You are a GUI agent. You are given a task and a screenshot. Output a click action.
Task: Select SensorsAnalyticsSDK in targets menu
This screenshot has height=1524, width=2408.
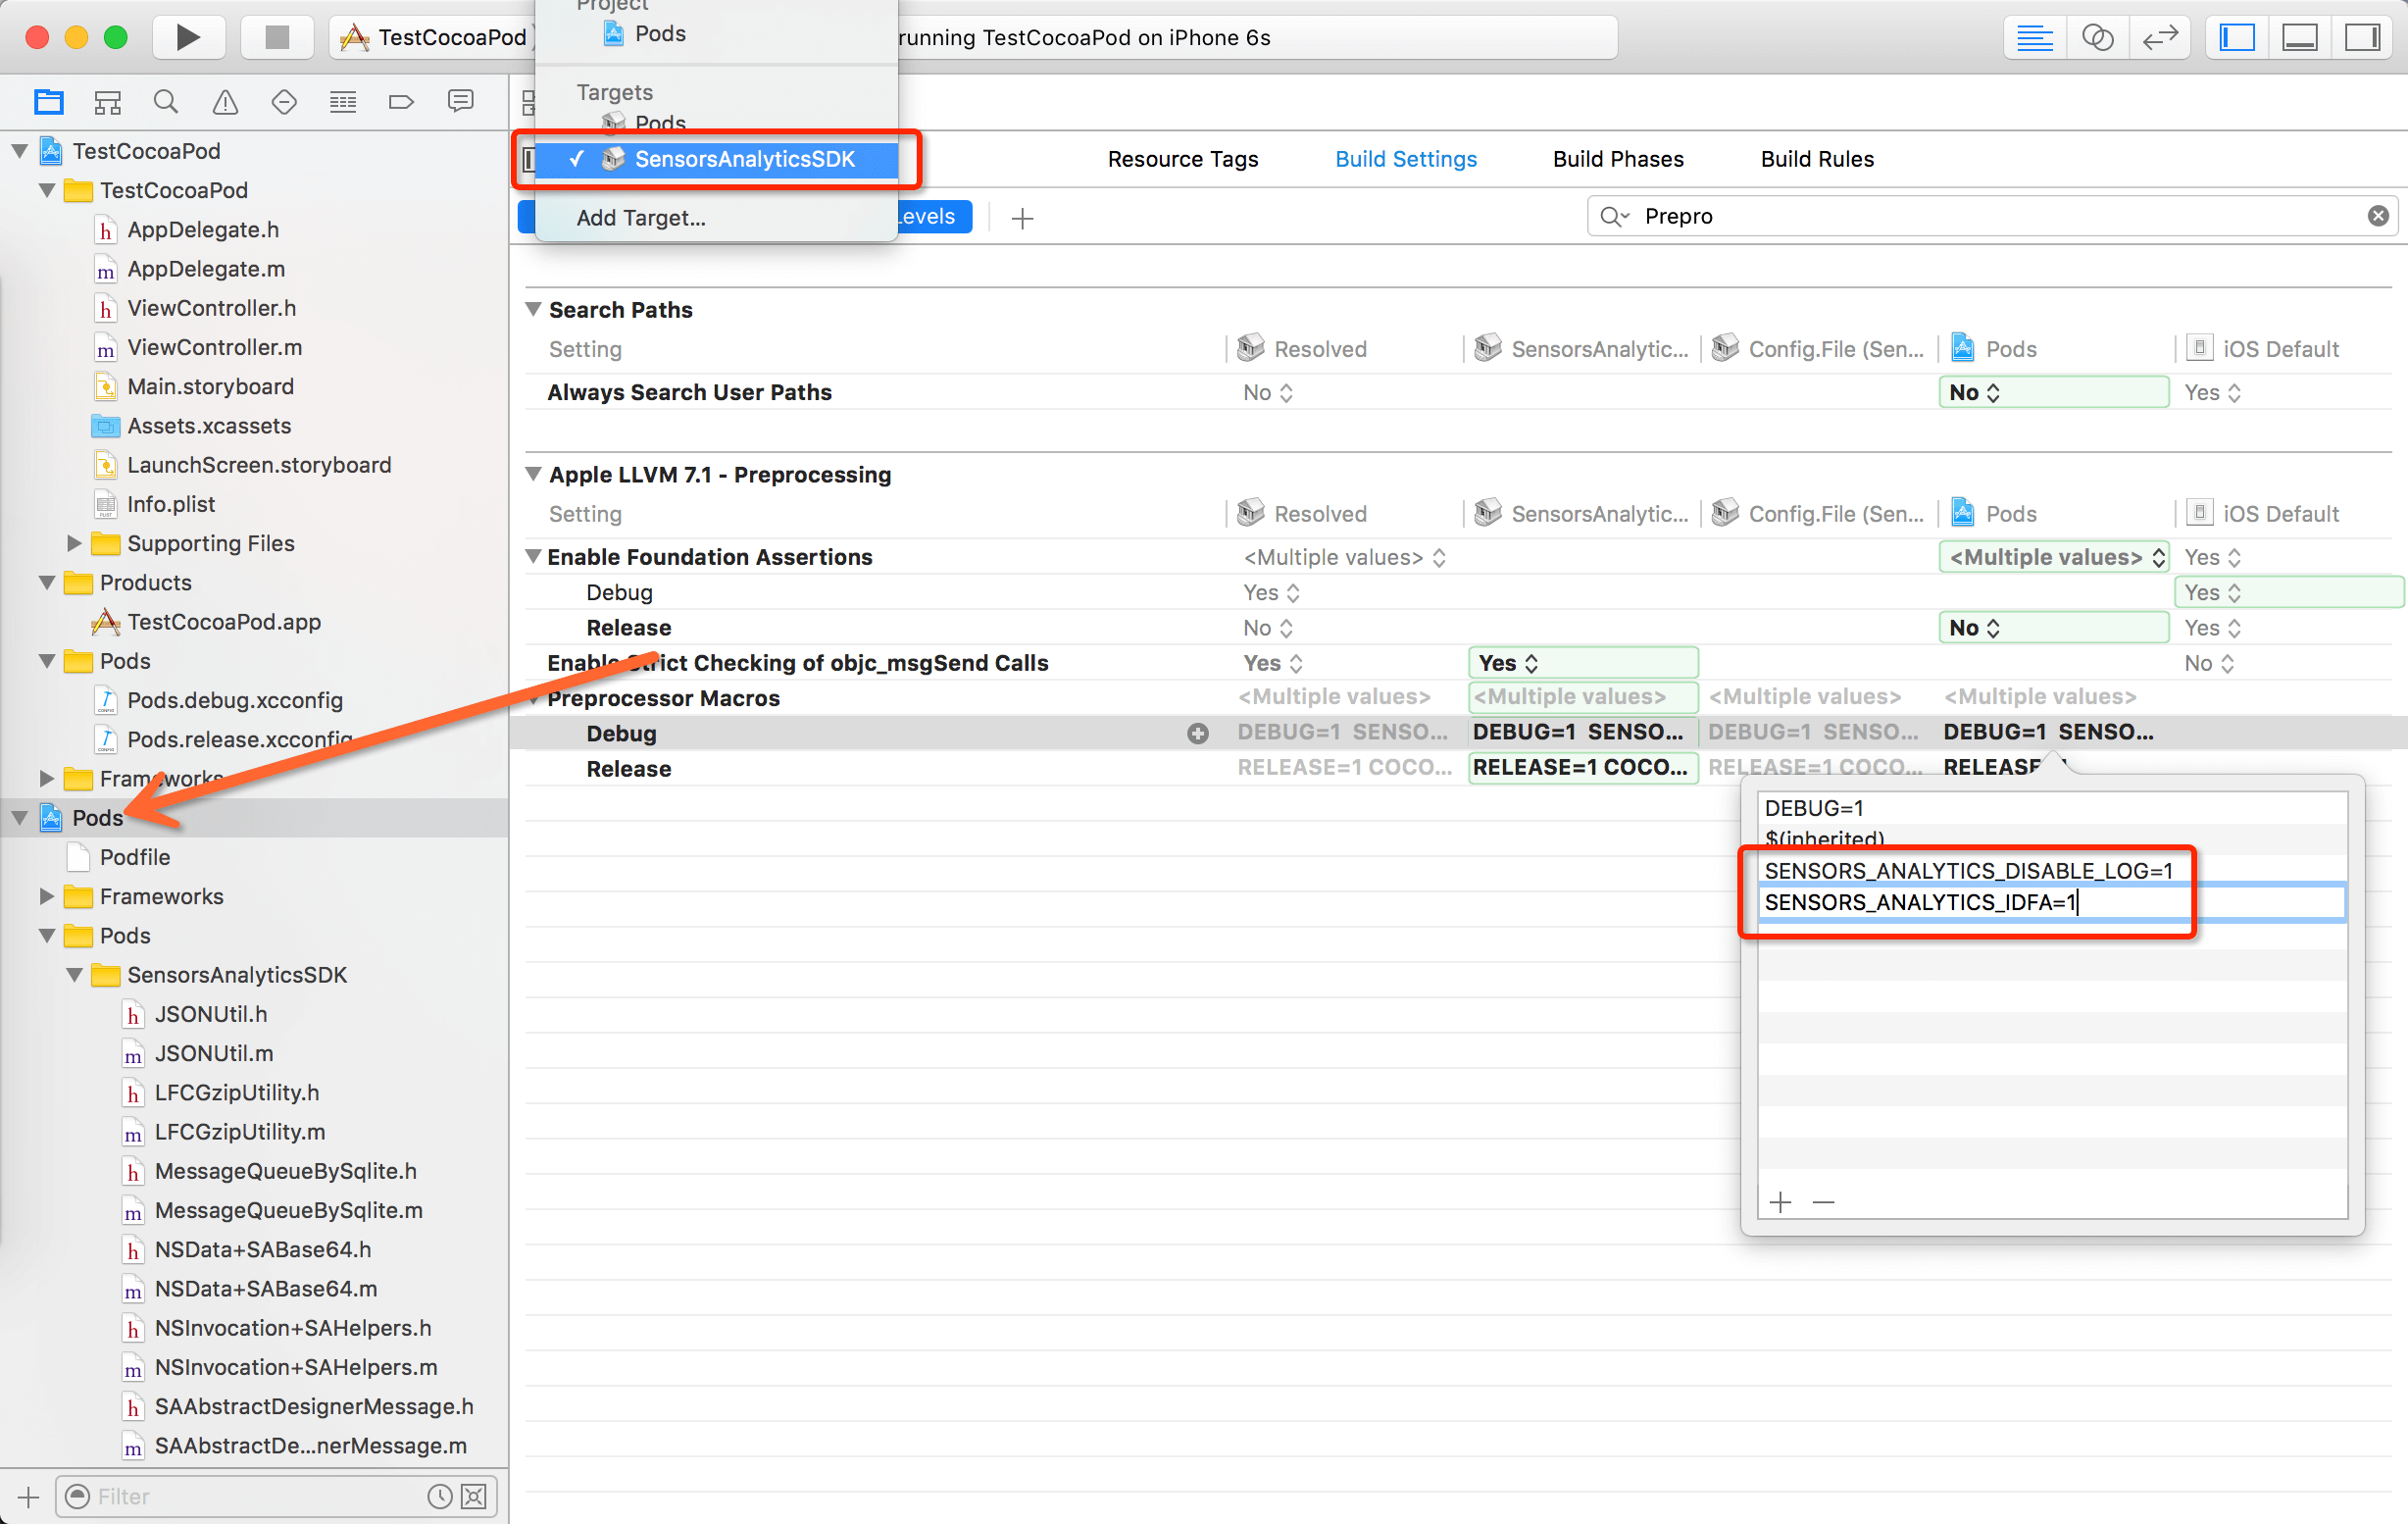point(716,159)
